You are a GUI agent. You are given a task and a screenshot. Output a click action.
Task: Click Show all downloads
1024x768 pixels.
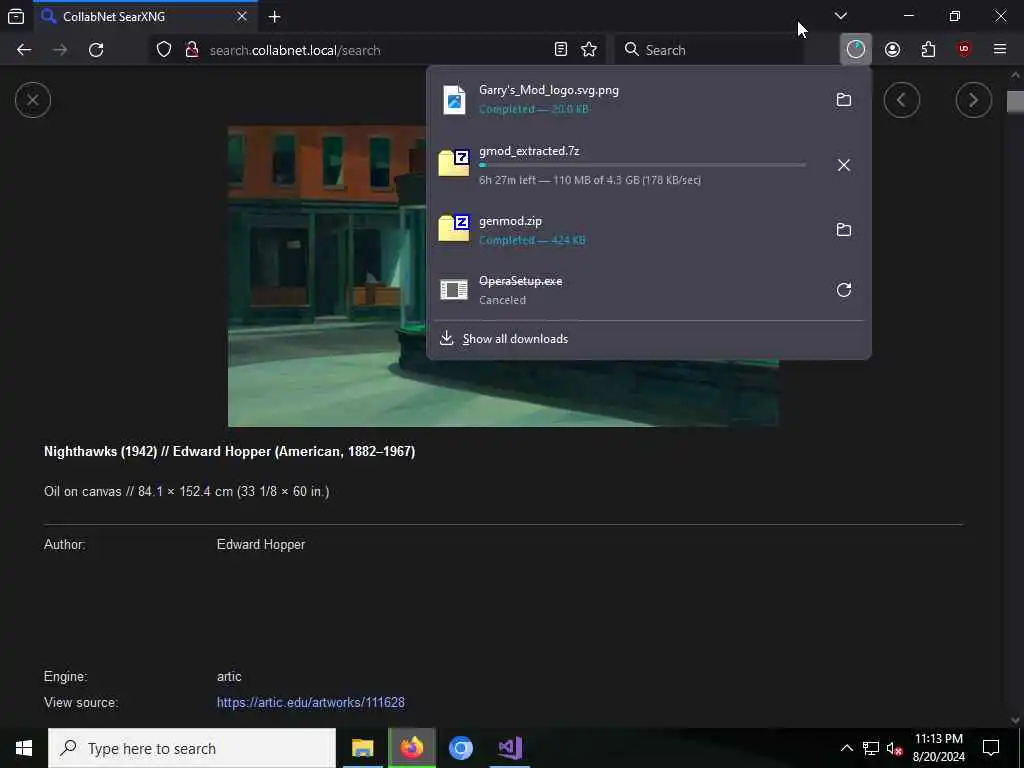click(648, 338)
